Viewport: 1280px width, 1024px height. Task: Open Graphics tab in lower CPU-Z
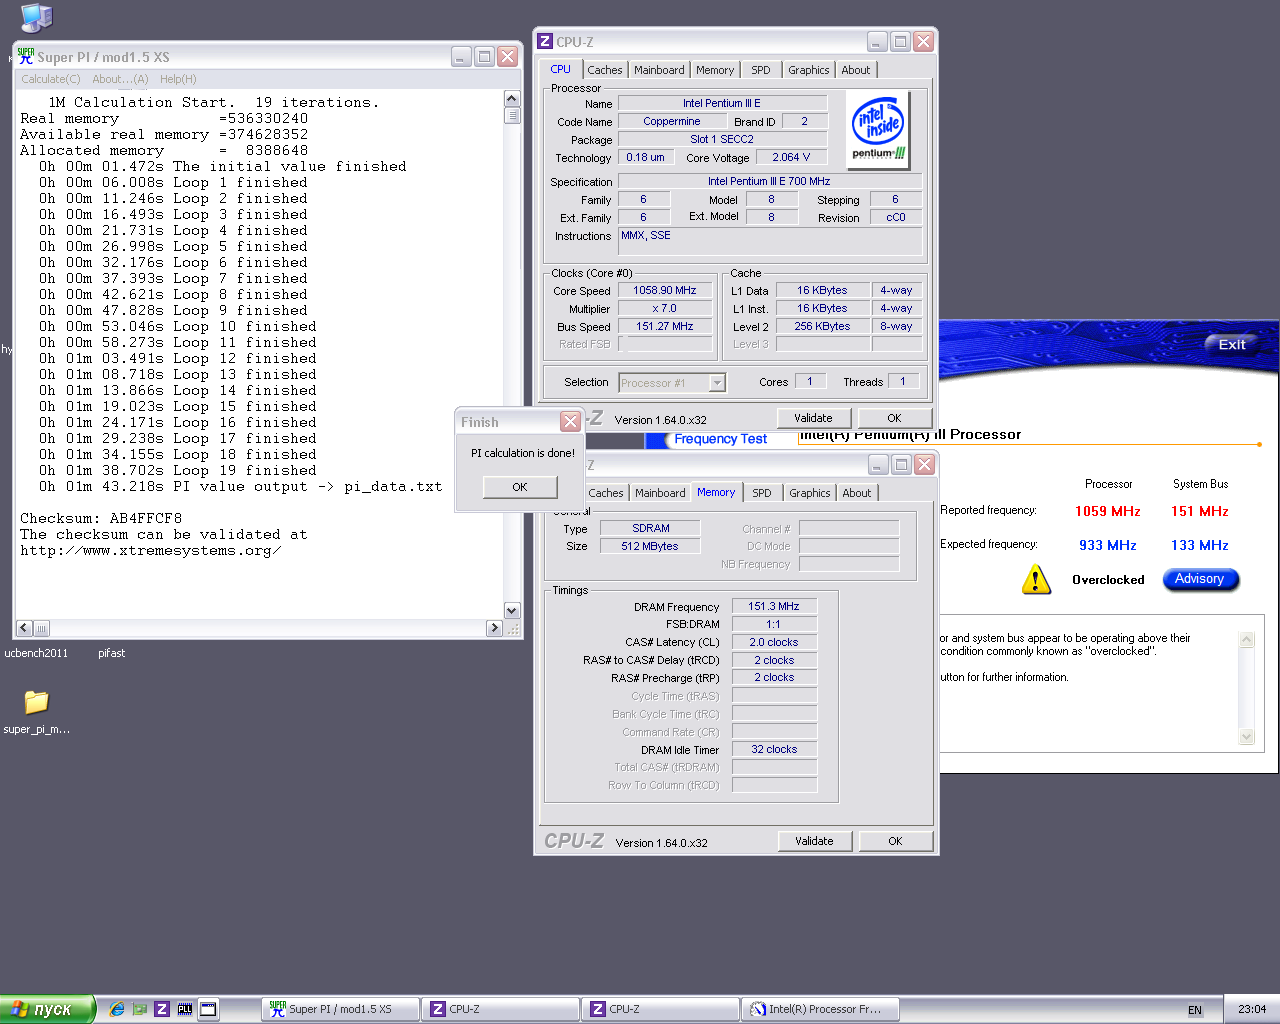[810, 493]
